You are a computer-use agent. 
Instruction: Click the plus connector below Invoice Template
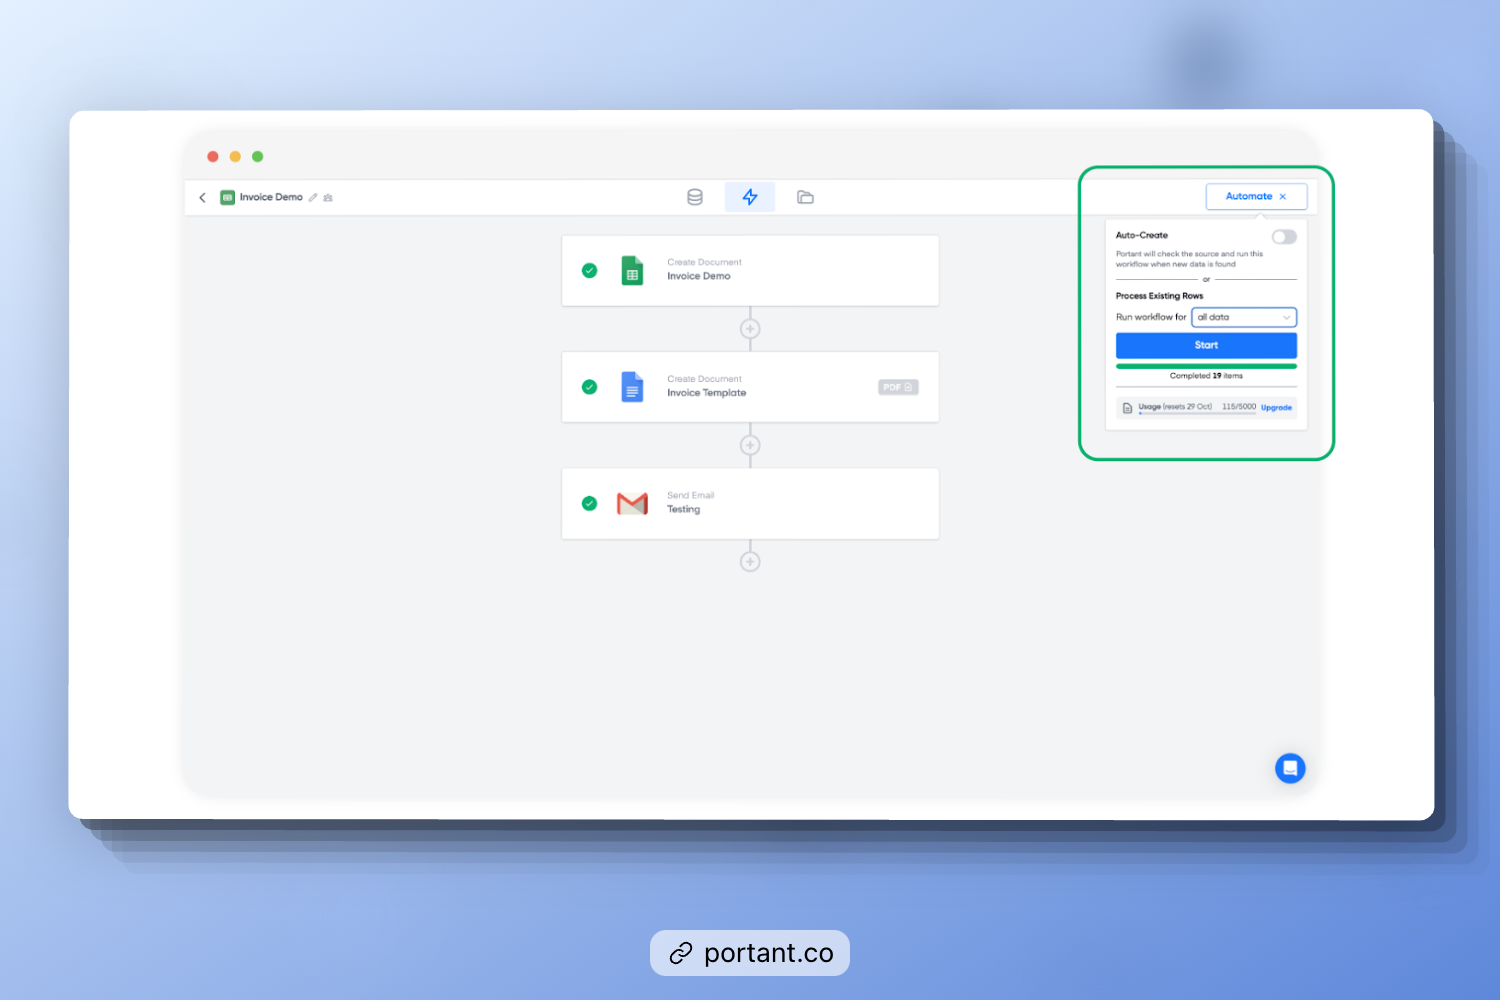click(750, 445)
